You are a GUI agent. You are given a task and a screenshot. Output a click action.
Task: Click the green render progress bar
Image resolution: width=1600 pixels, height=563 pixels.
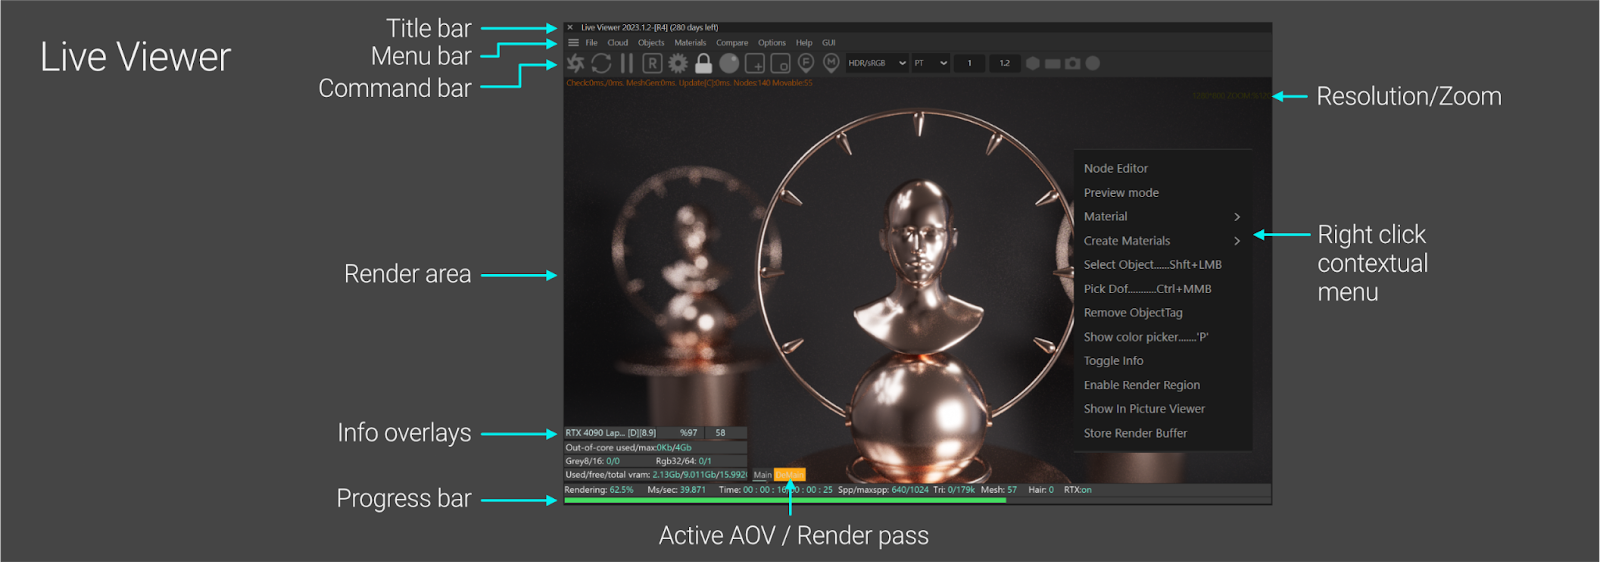pyautogui.click(x=785, y=500)
